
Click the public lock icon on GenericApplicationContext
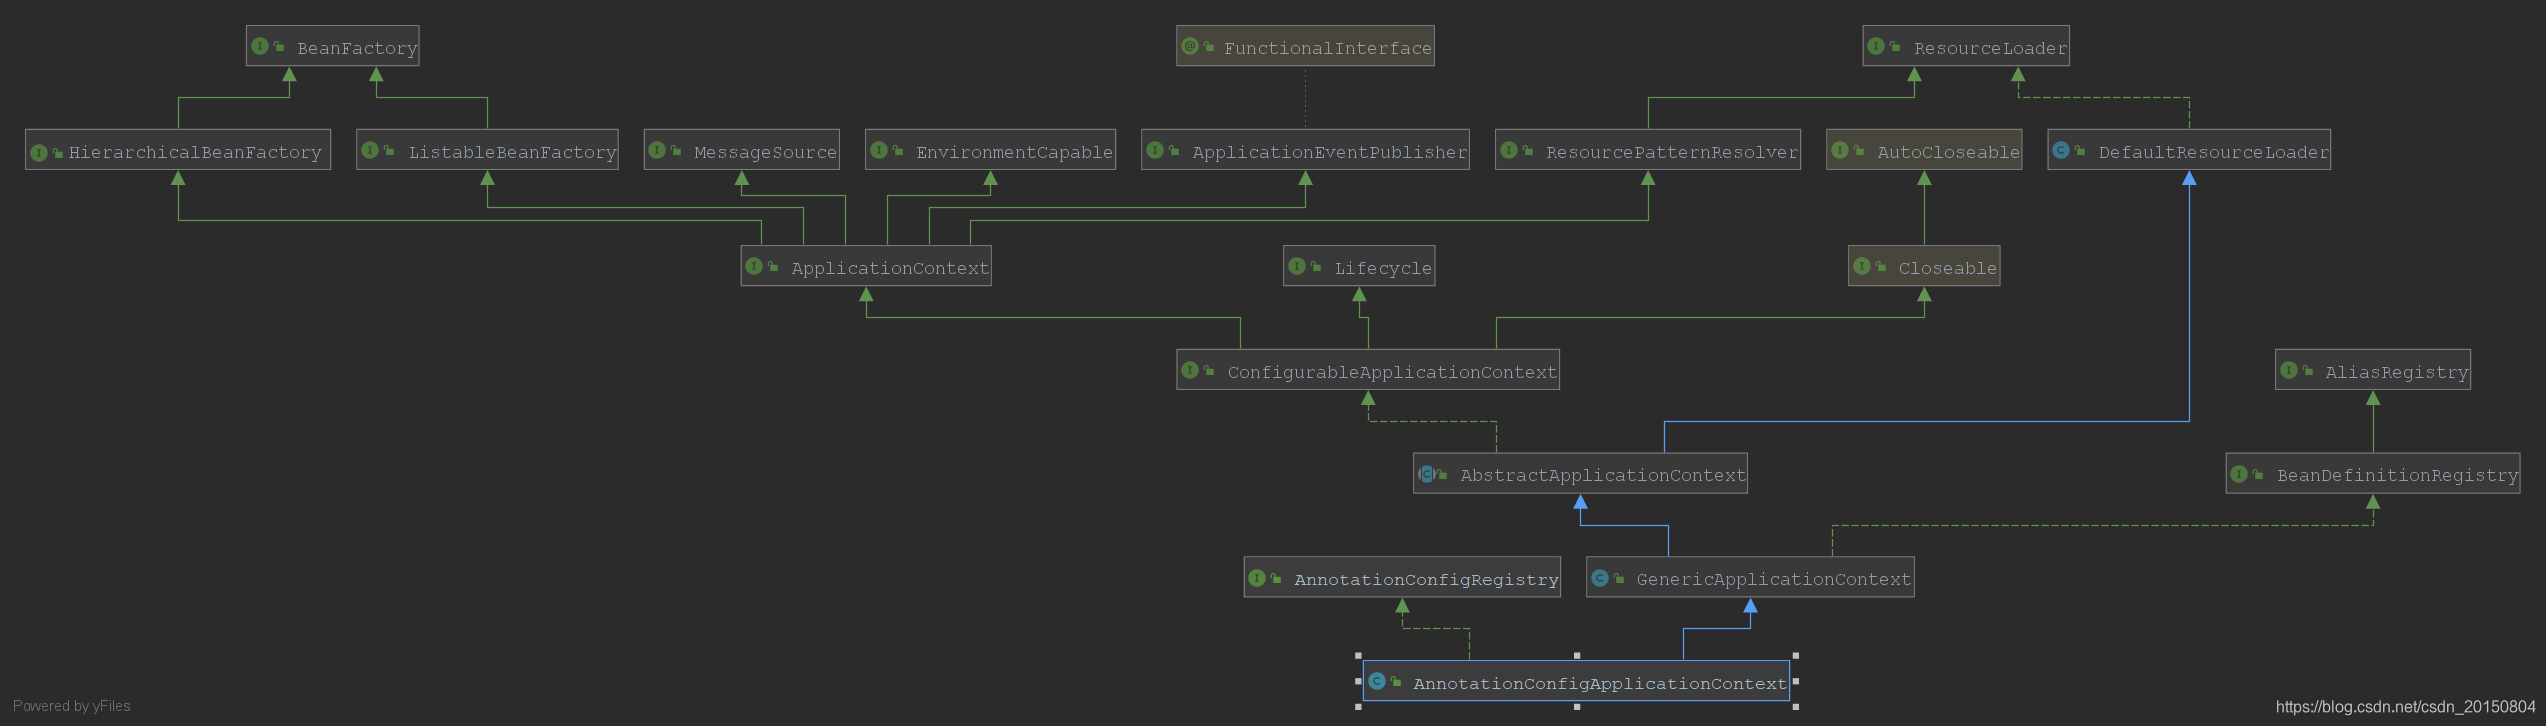click(1619, 579)
